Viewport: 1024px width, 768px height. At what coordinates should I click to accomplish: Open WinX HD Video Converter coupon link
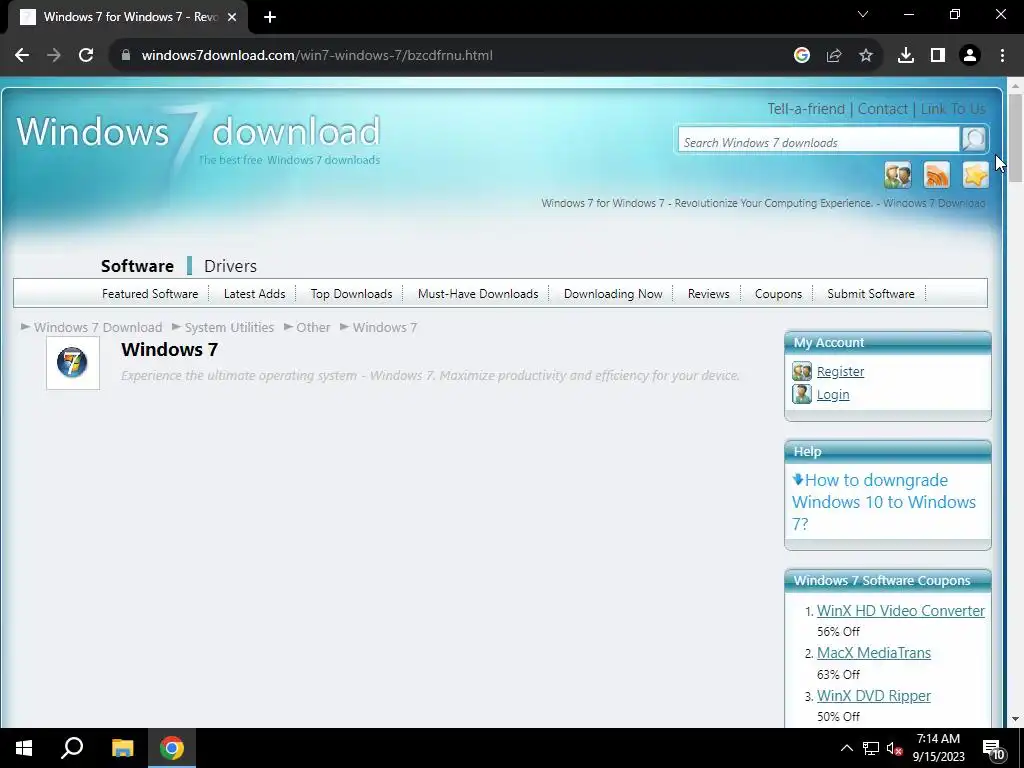click(901, 611)
